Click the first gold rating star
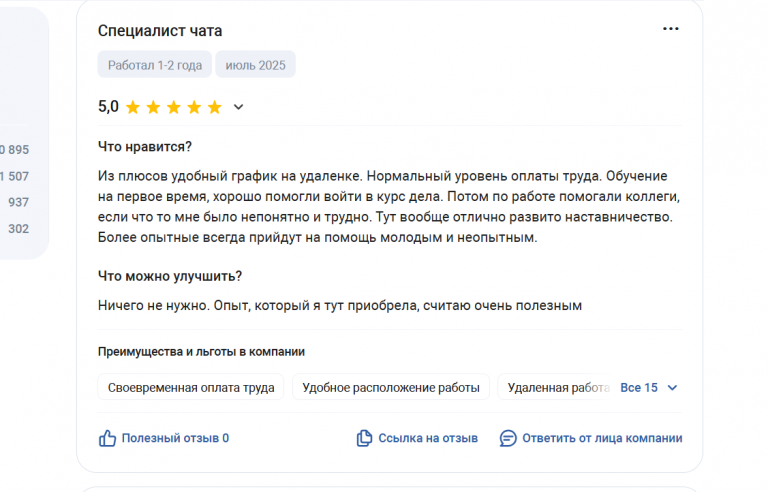768x492 pixels. [x=133, y=107]
